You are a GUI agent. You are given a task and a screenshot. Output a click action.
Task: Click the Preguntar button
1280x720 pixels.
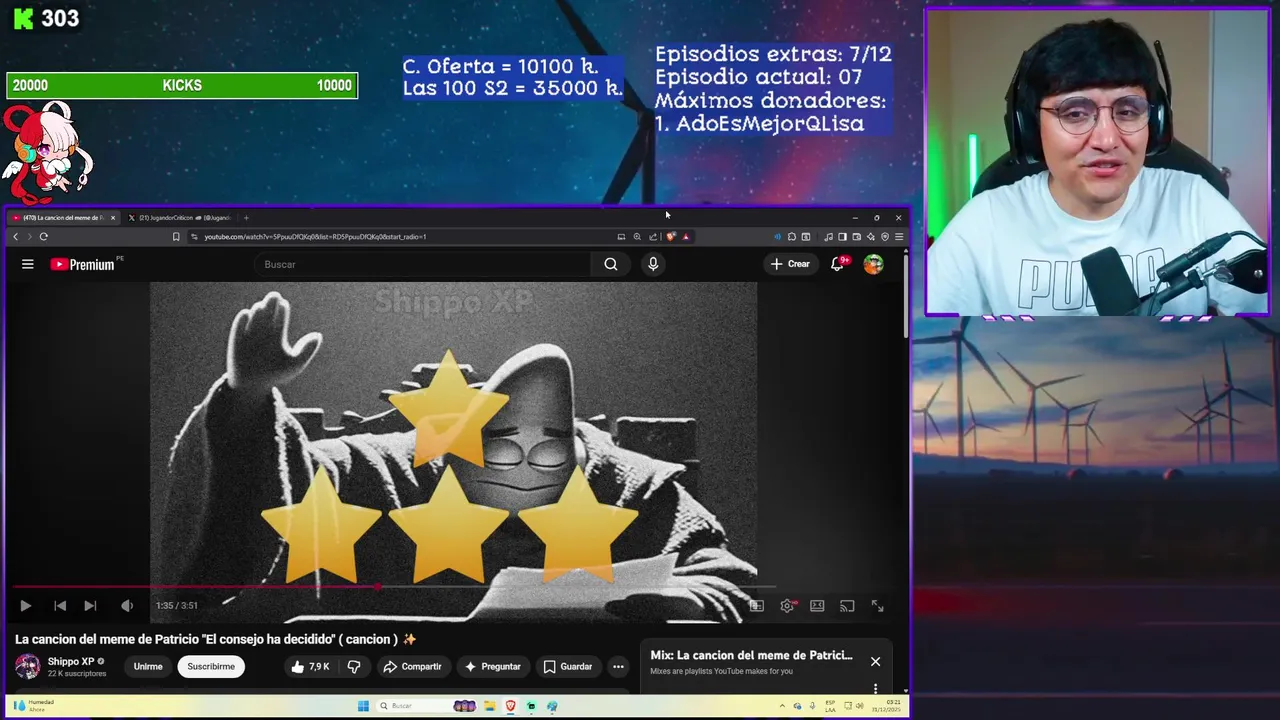coord(493,667)
